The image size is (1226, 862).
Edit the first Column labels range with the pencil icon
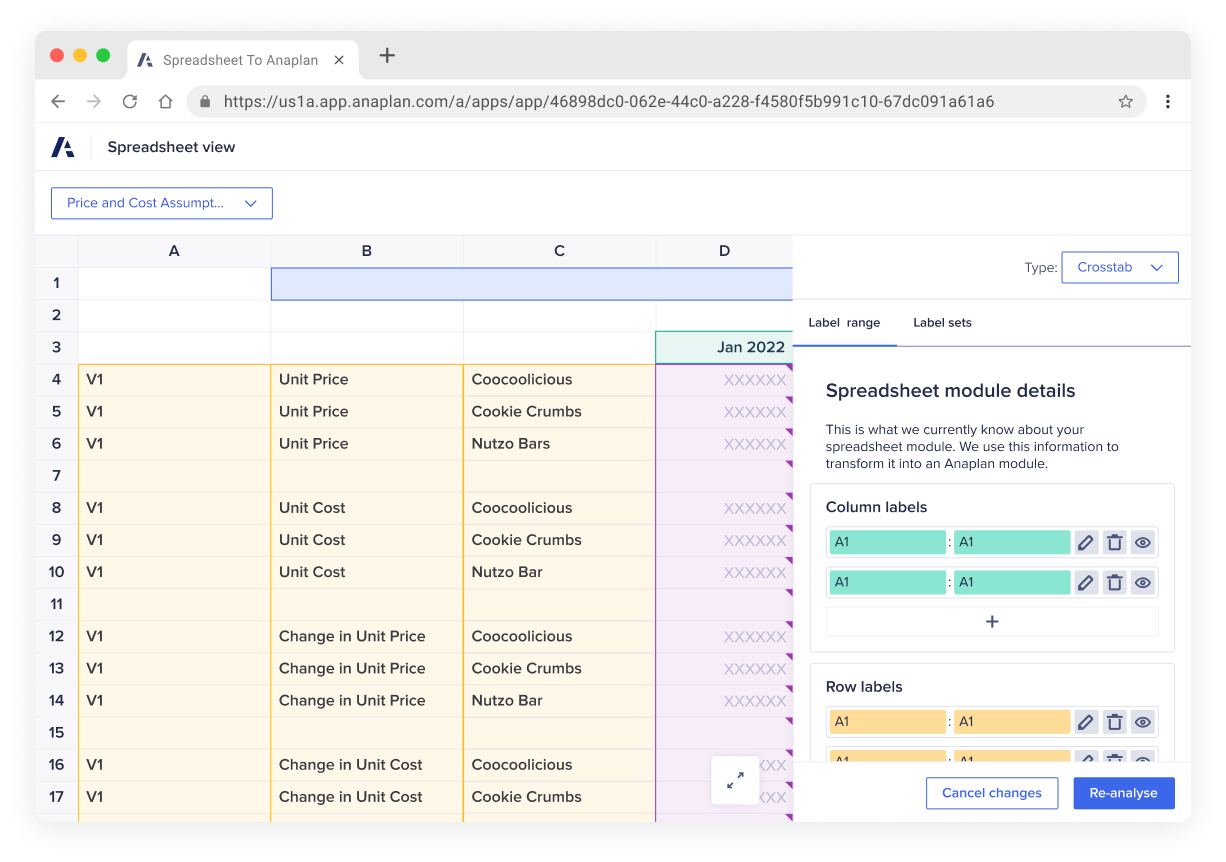click(1087, 541)
